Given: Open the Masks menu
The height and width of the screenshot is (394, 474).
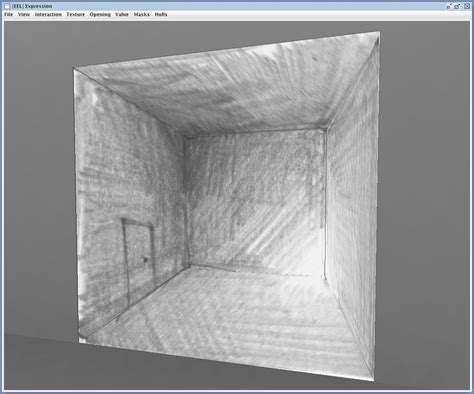Looking at the screenshot, I should (x=141, y=14).
